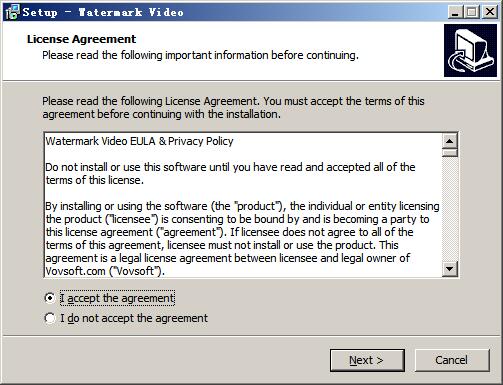Image resolution: width=503 pixels, height=385 pixels.
Task: Click the 'I do not accept the agreement' label text
Action: click(134, 318)
